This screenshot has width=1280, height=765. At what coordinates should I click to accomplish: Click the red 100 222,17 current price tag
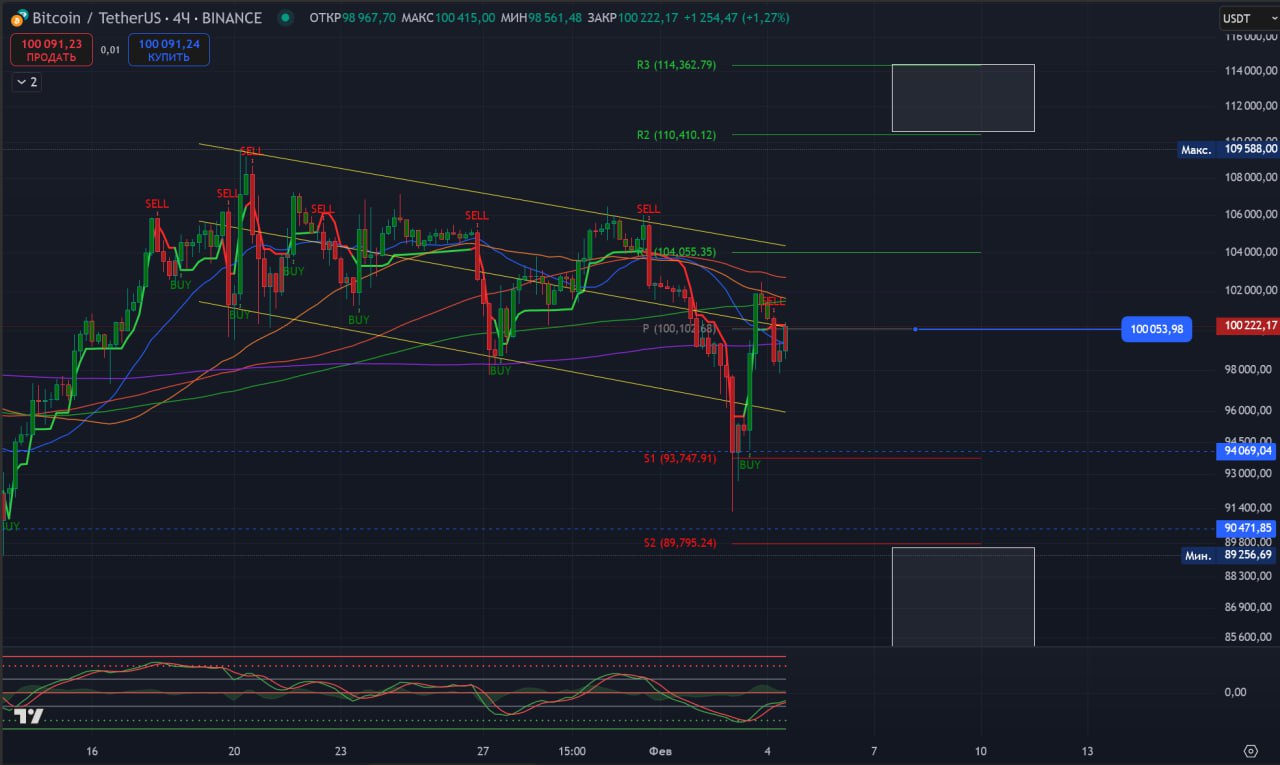[1247, 326]
